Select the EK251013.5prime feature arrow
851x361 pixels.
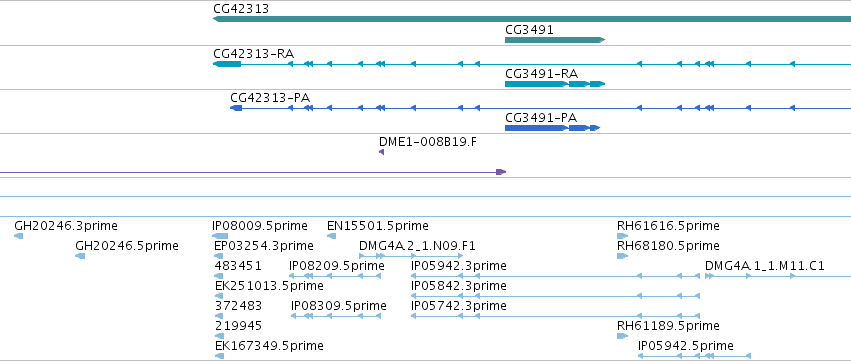[x=219, y=296]
